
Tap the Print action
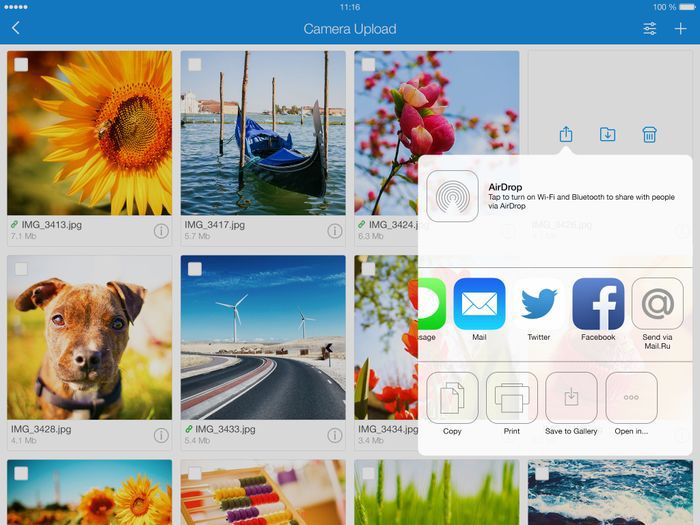[512, 398]
